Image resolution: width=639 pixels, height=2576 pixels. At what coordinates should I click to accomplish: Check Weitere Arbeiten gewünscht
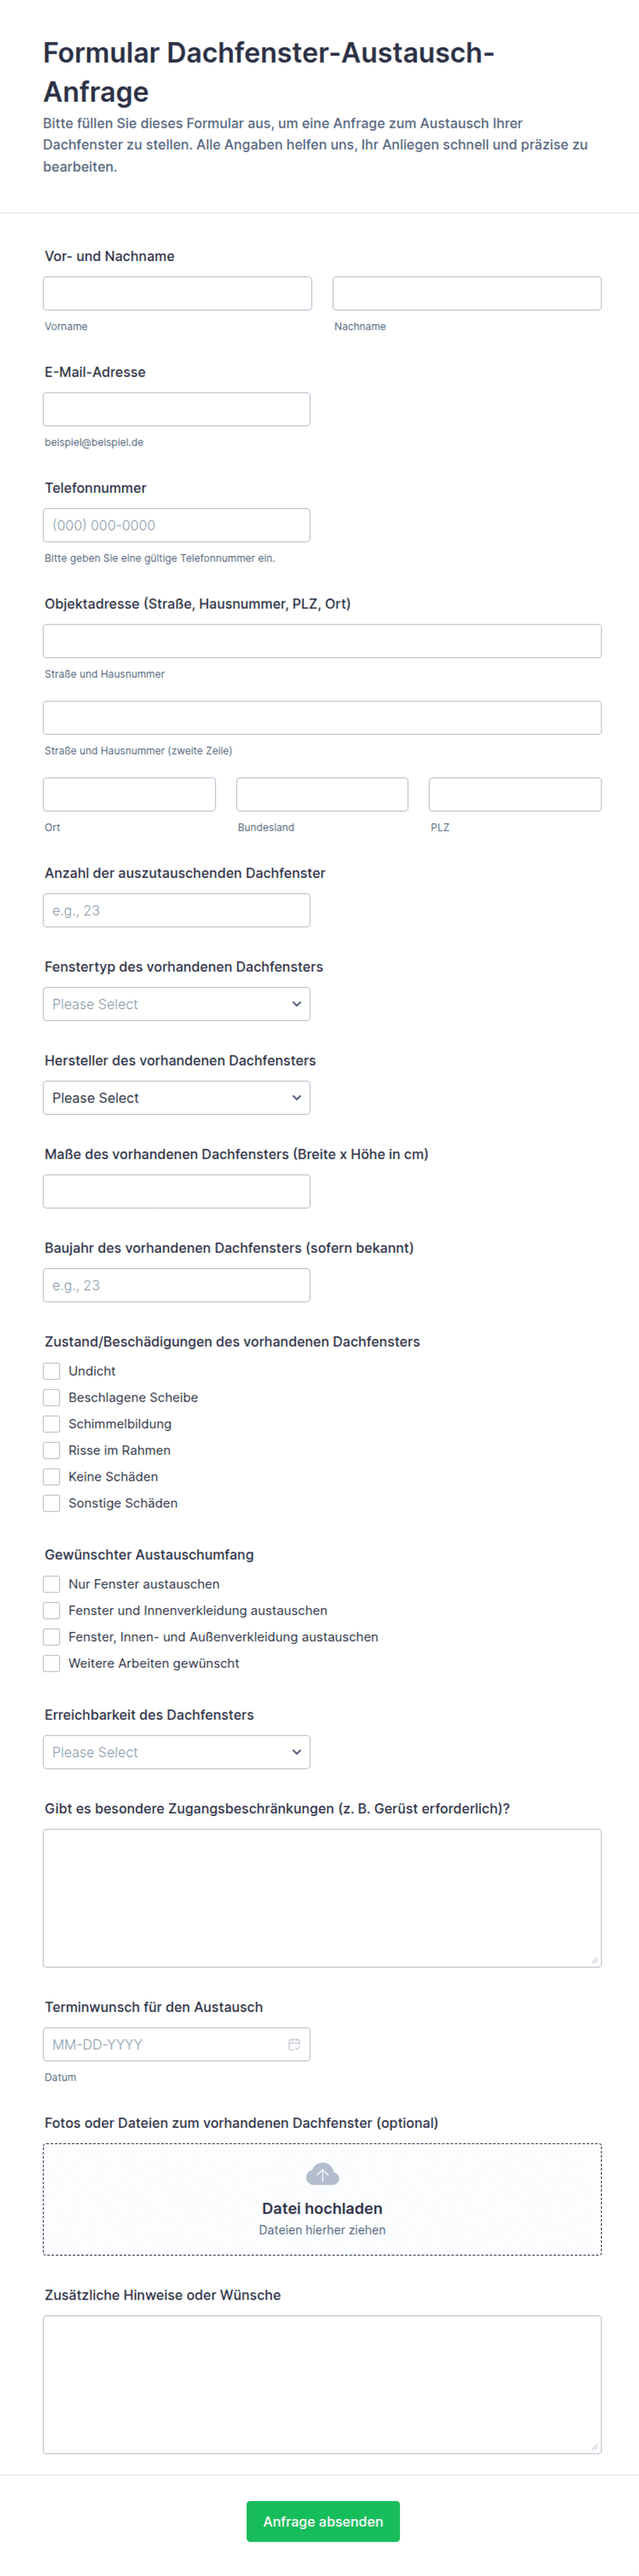[x=52, y=1663]
